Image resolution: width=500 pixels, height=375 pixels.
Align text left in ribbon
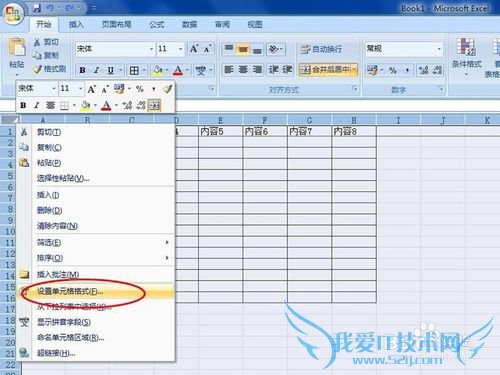click(x=229, y=70)
